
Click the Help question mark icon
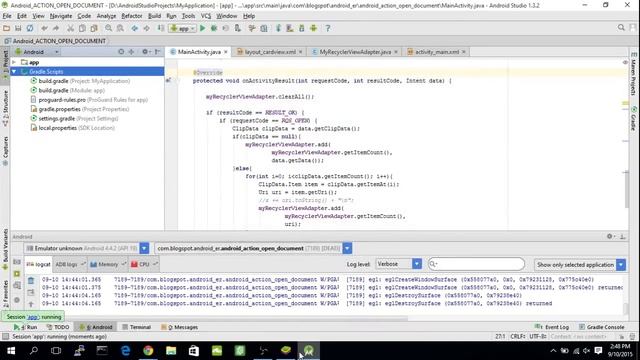click(x=328, y=28)
